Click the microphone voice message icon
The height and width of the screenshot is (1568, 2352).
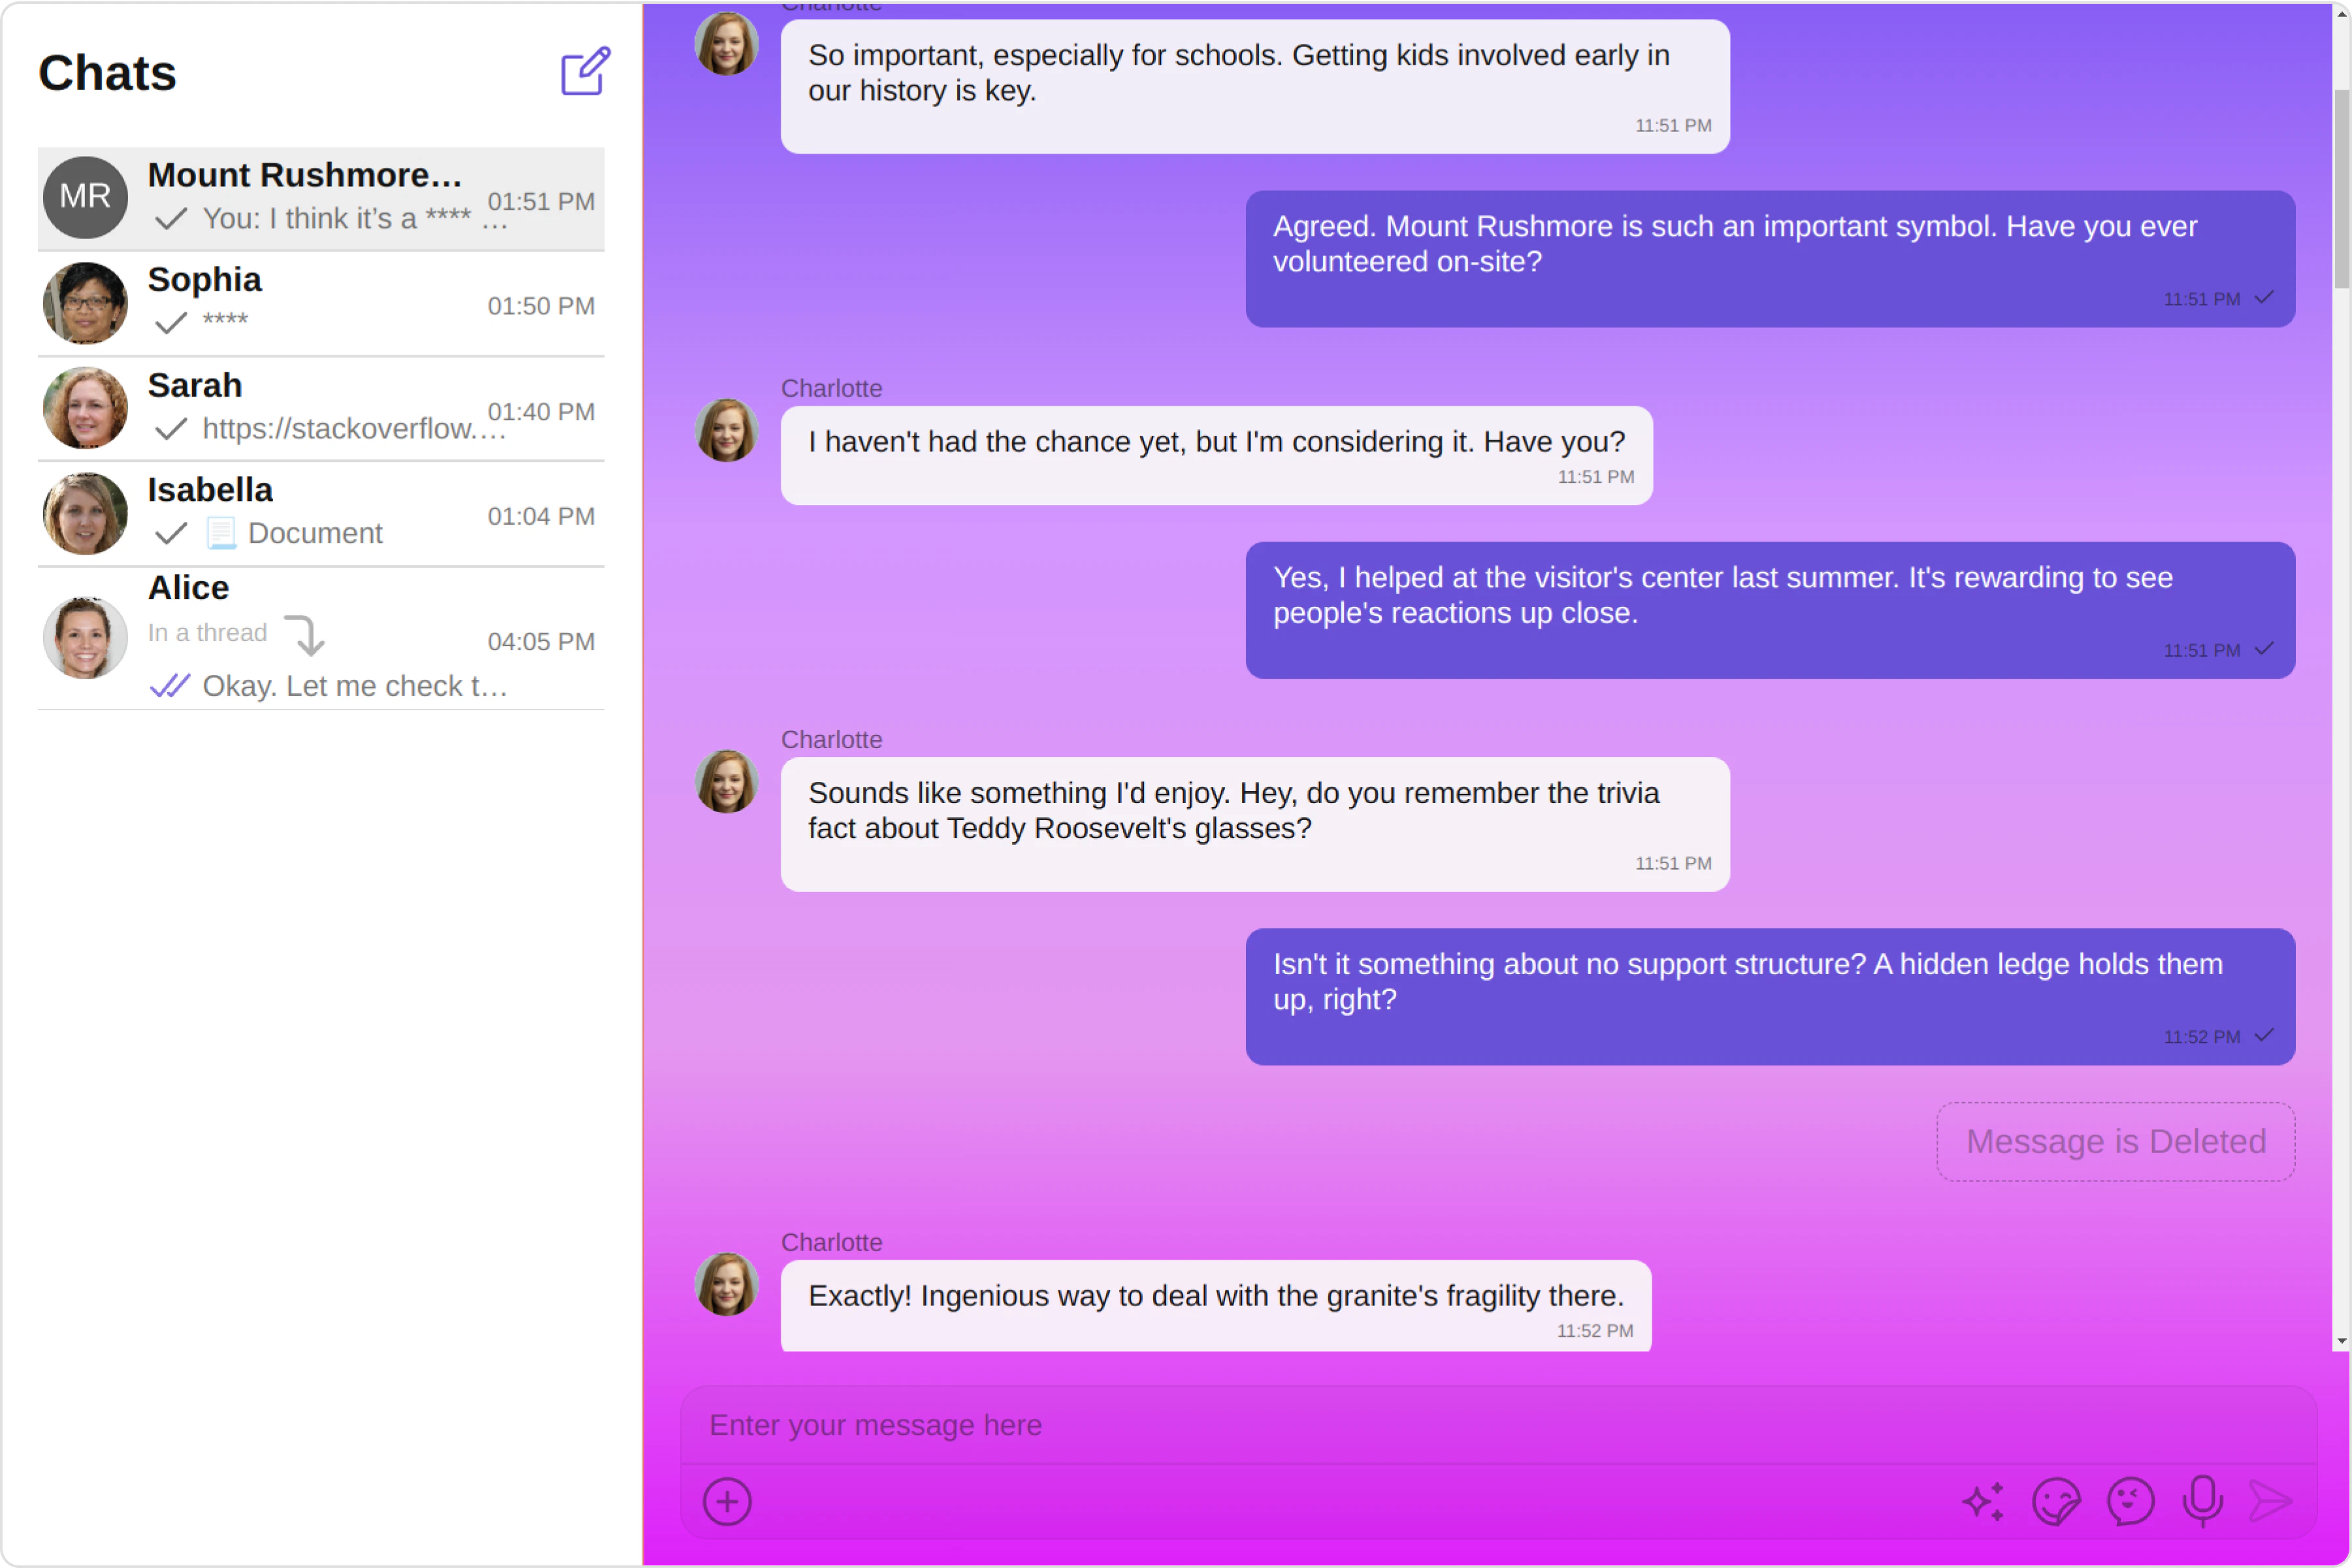pos(2202,1501)
